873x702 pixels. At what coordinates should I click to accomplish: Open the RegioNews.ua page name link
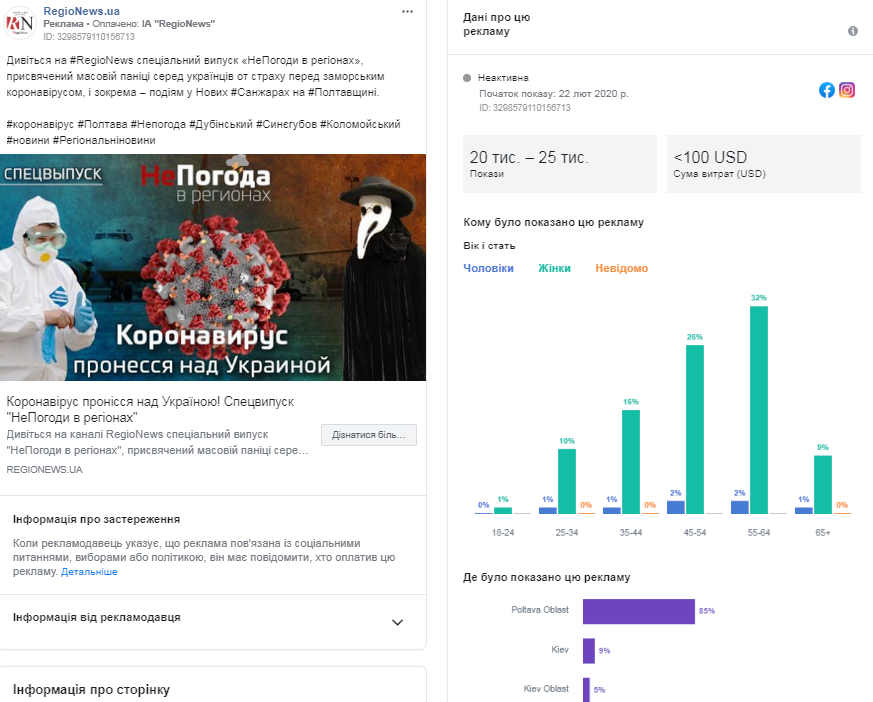click(81, 11)
